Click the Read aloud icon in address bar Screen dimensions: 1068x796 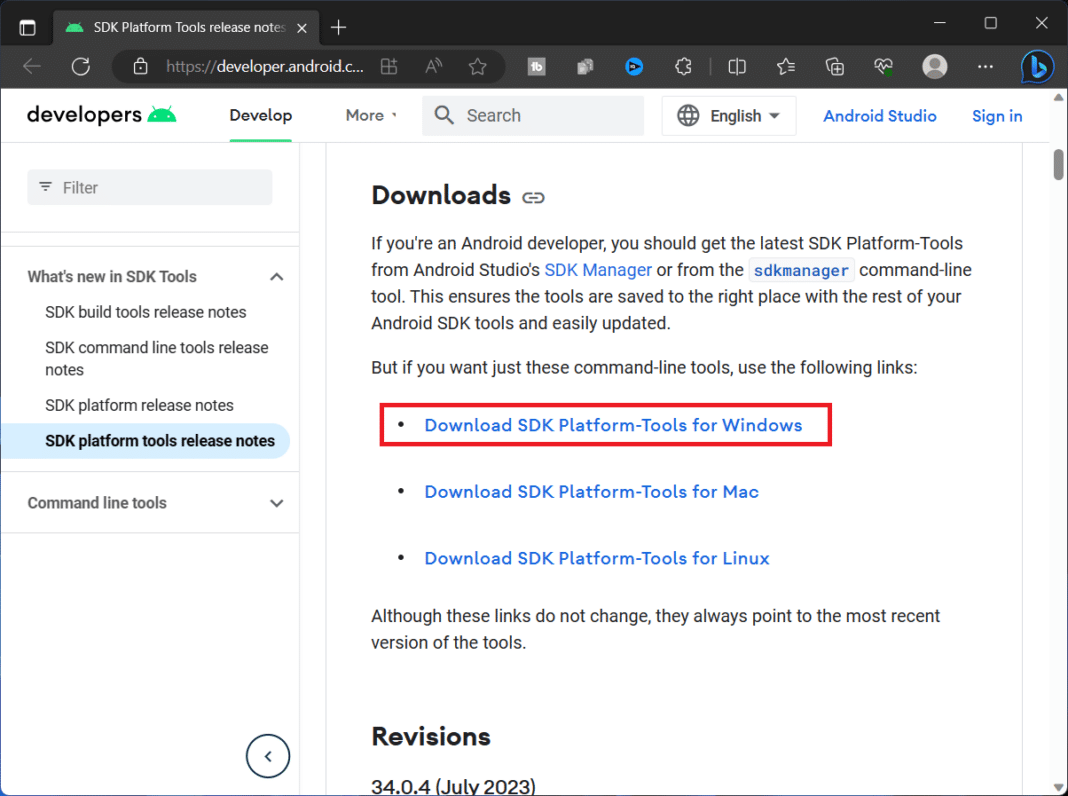432,66
